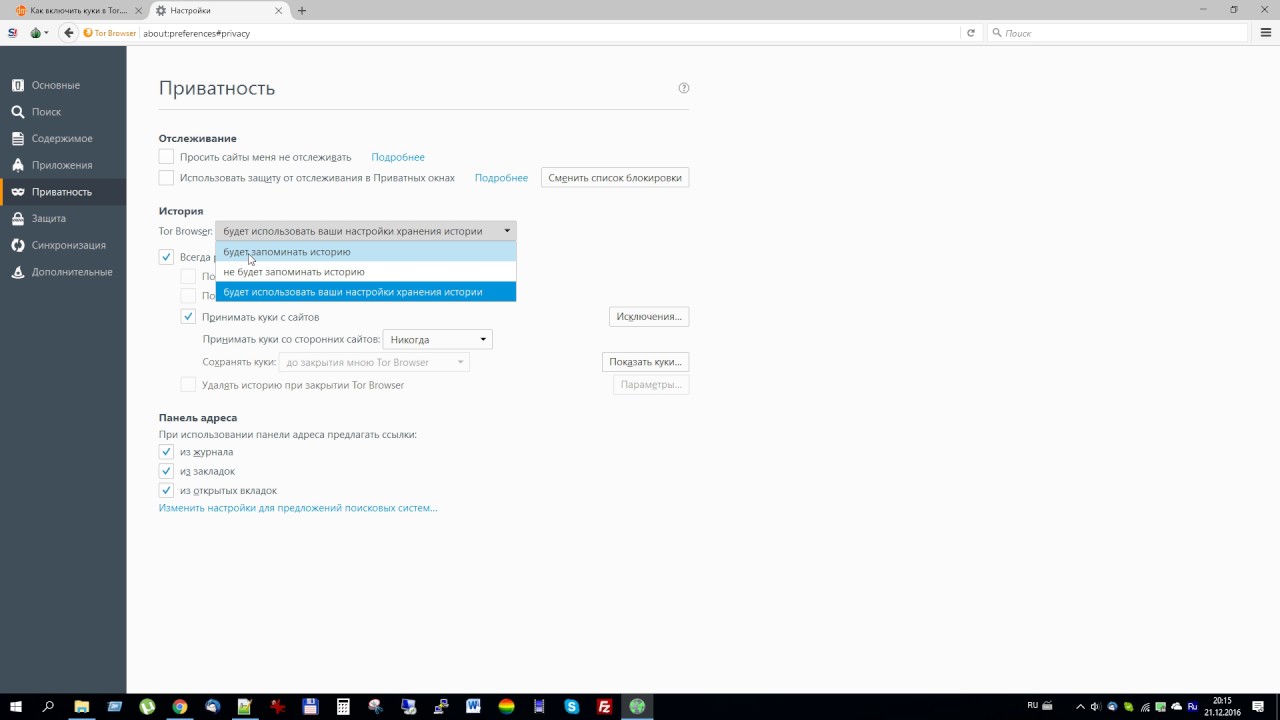
Task: Open Изменить настройки для предложений поисковых систем link
Action: coord(298,508)
